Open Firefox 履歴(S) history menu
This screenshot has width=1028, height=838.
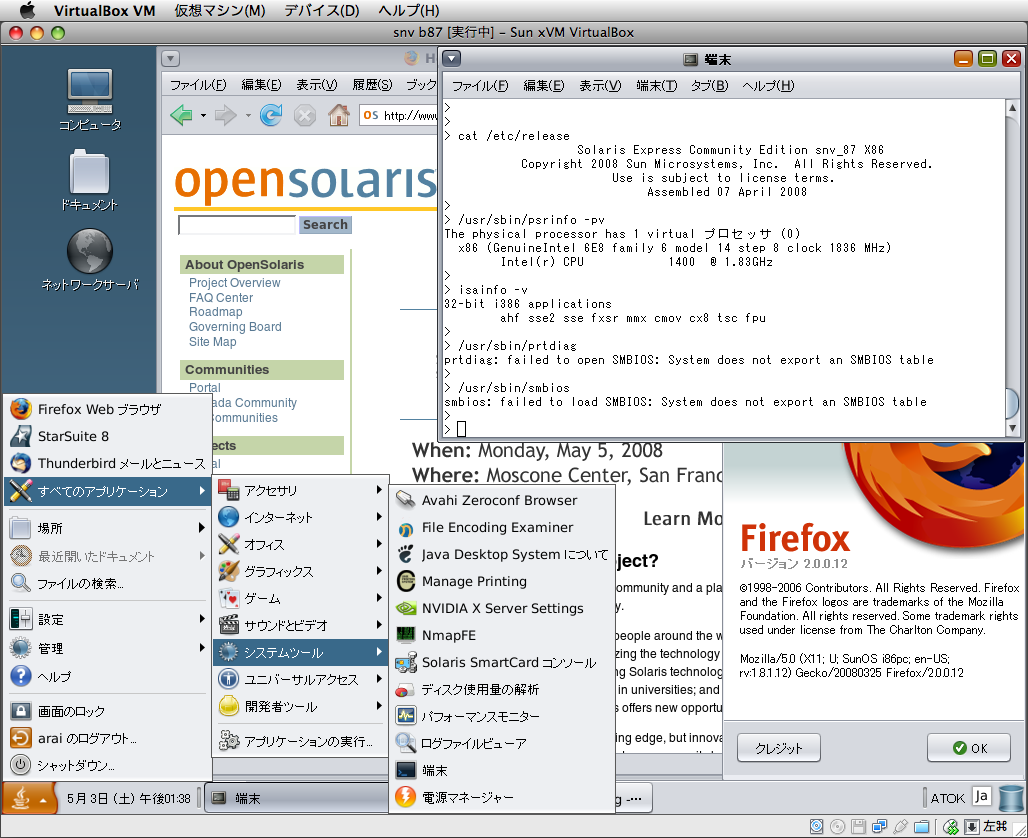(x=372, y=85)
